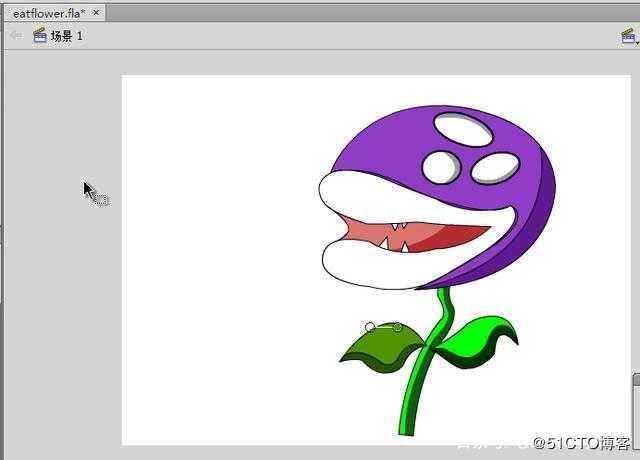Viewport: 640px width, 460px height.
Task: Click the back arrow in the edit bar
Action: click(16, 36)
